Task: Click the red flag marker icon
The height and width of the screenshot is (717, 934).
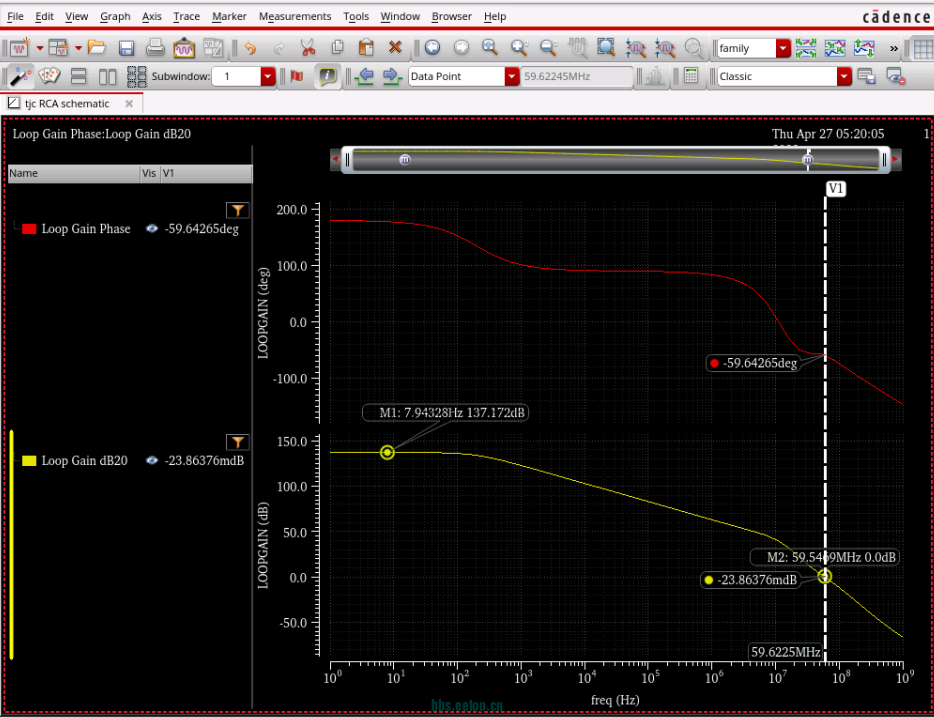Action: click(x=297, y=76)
